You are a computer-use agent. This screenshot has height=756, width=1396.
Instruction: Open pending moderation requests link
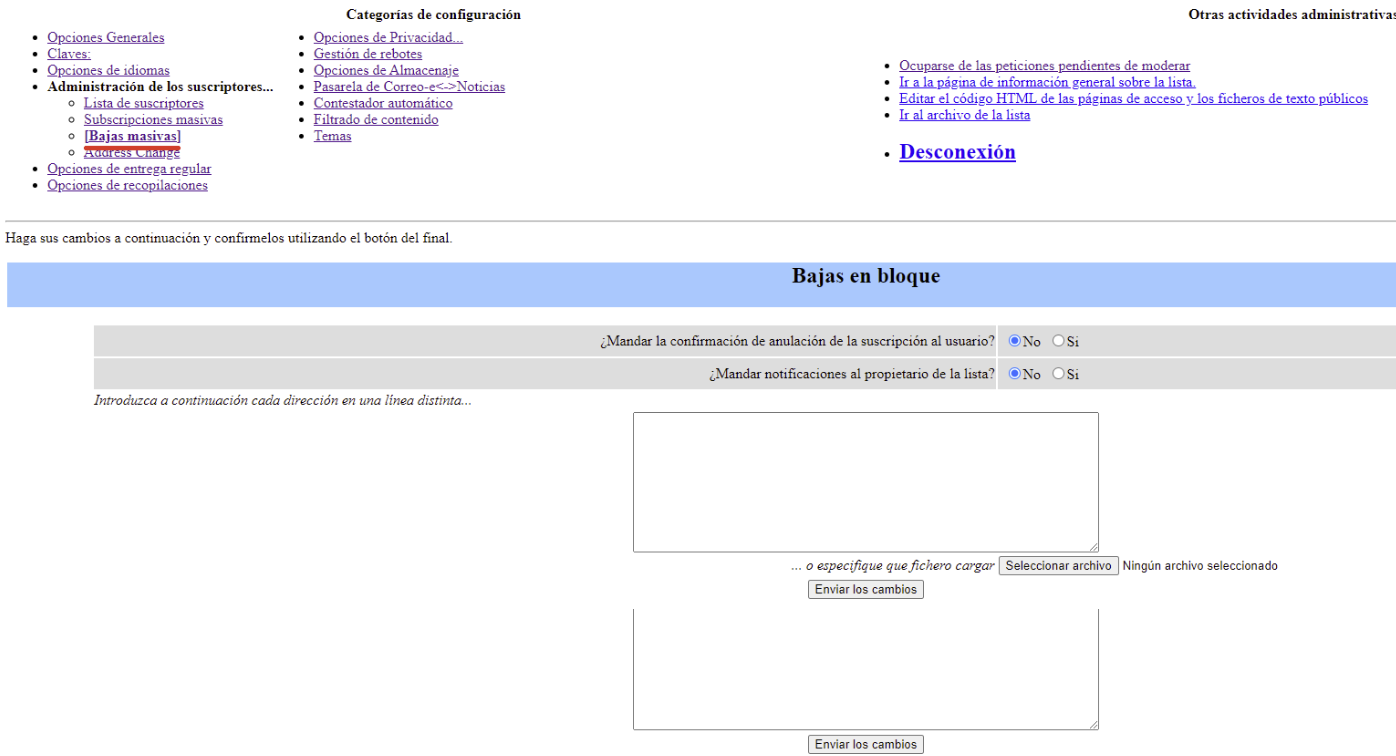click(1044, 66)
